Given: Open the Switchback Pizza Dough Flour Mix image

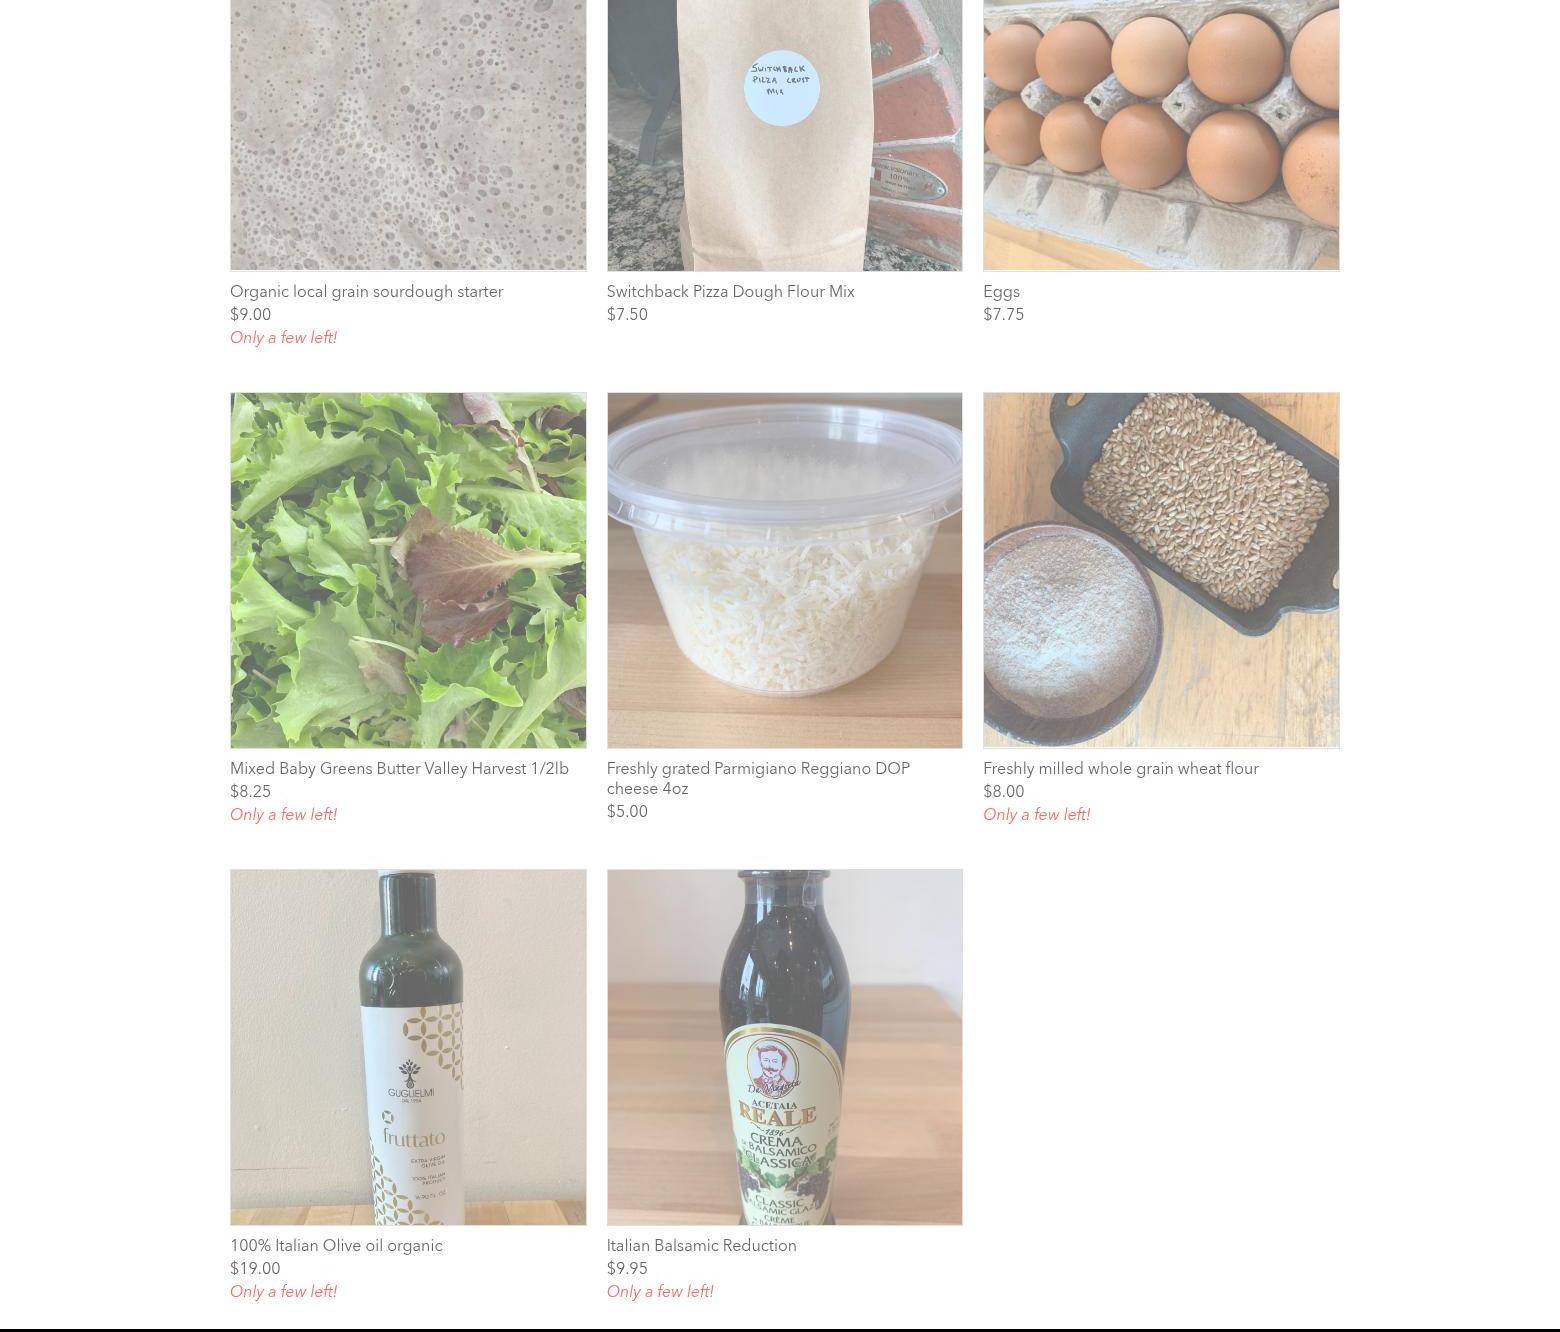Looking at the screenshot, I should tap(784, 135).
